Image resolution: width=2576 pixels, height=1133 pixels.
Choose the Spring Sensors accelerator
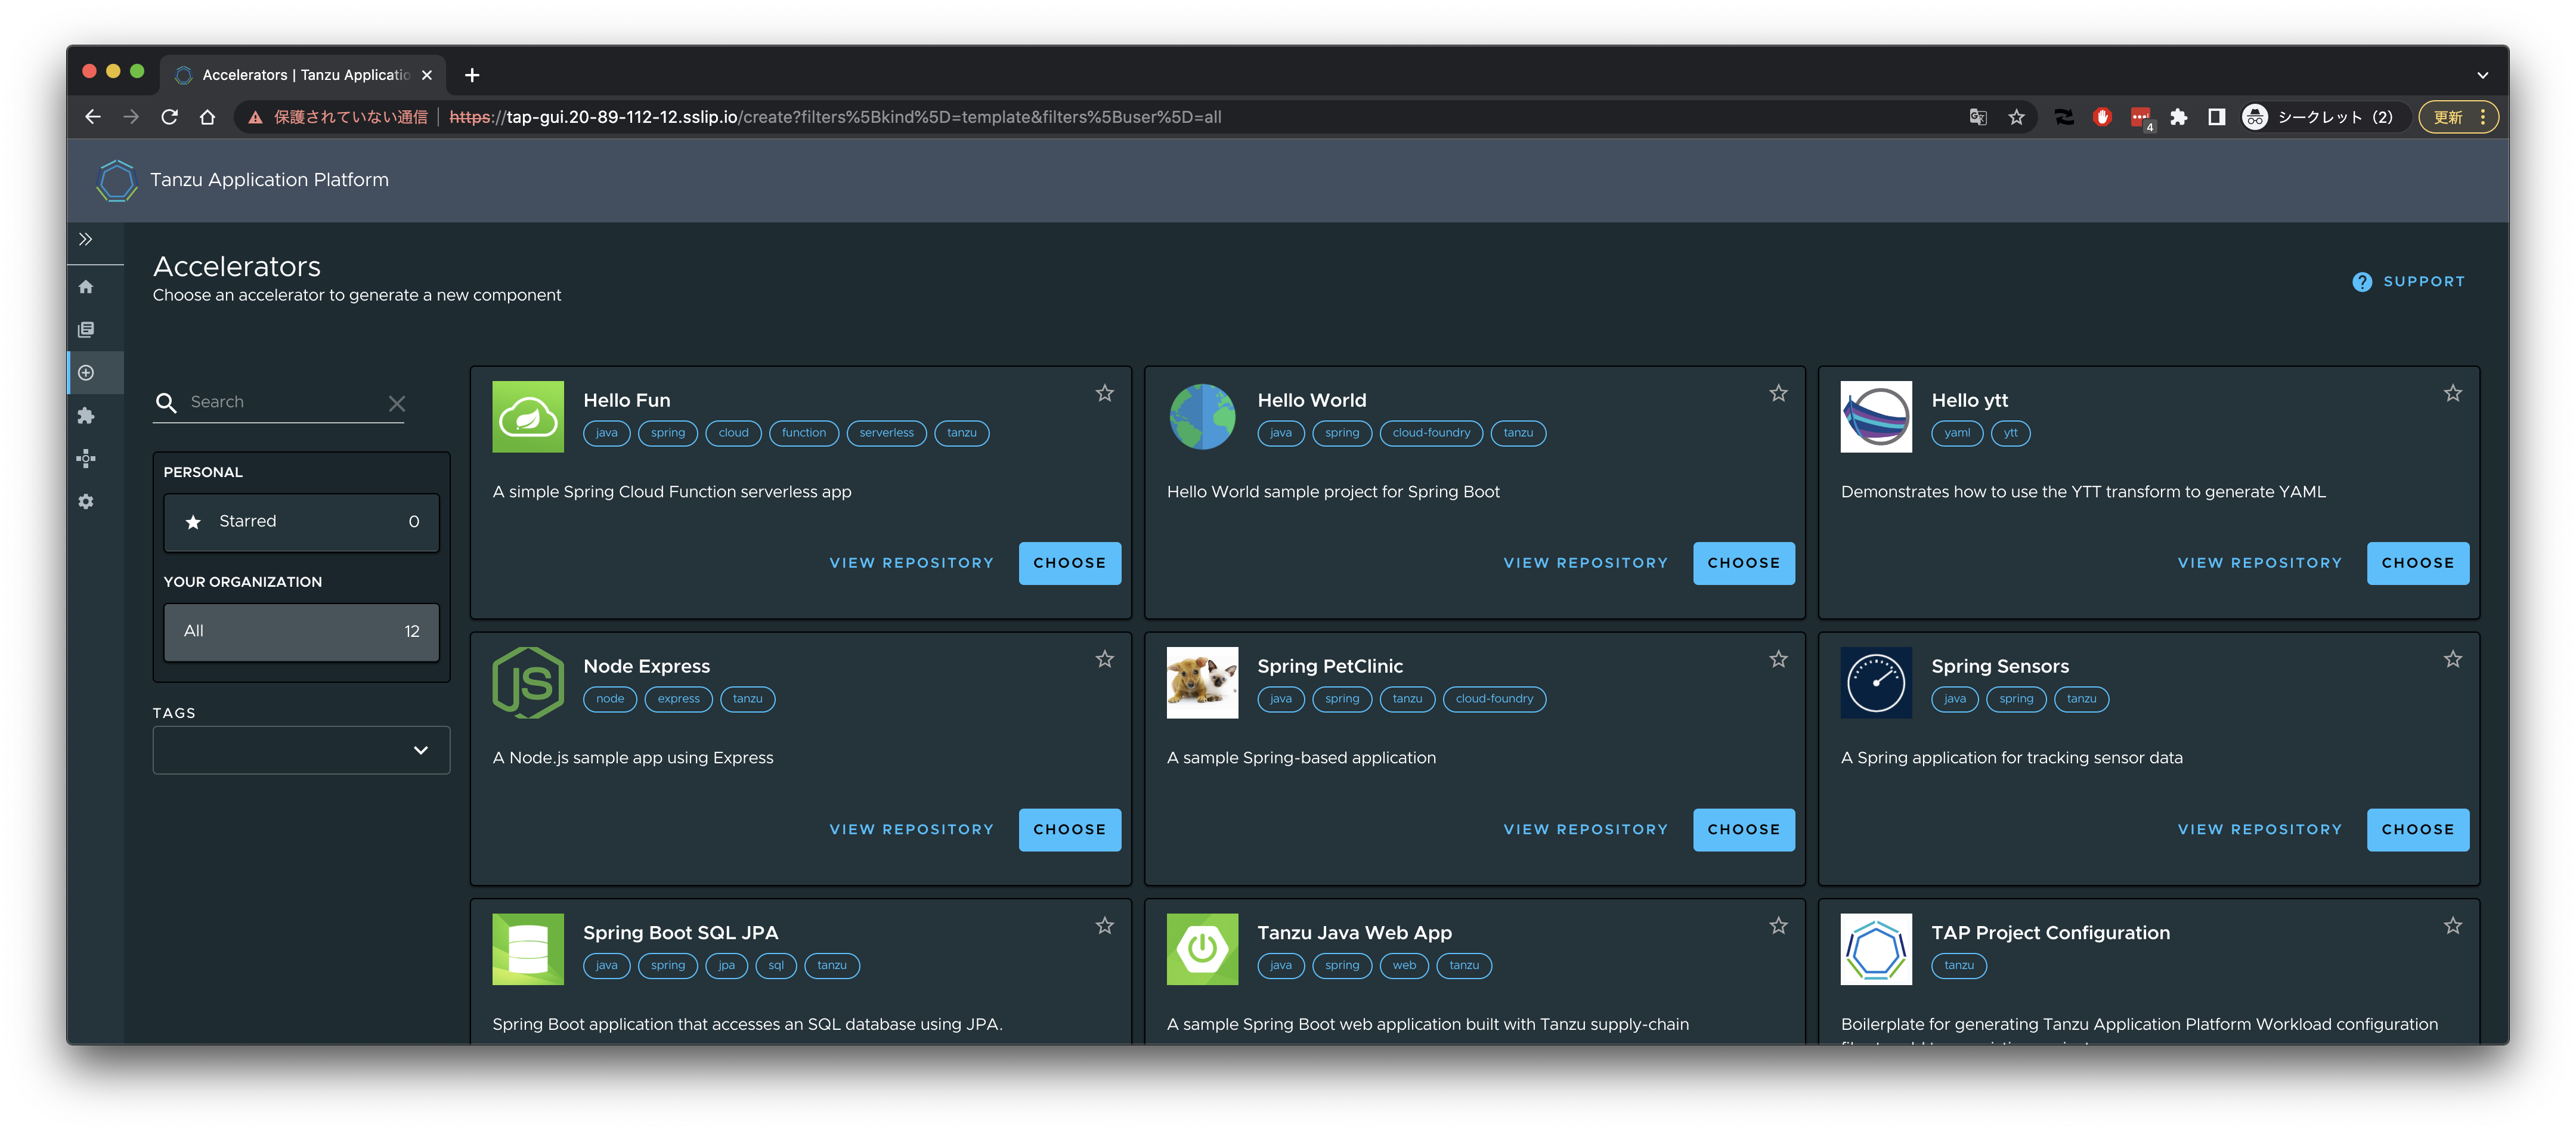click(2417, 829)
